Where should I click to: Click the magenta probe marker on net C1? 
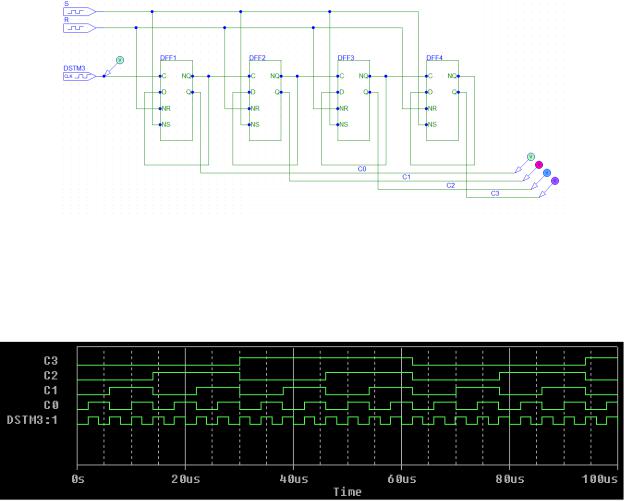click(x=539, y=165)
